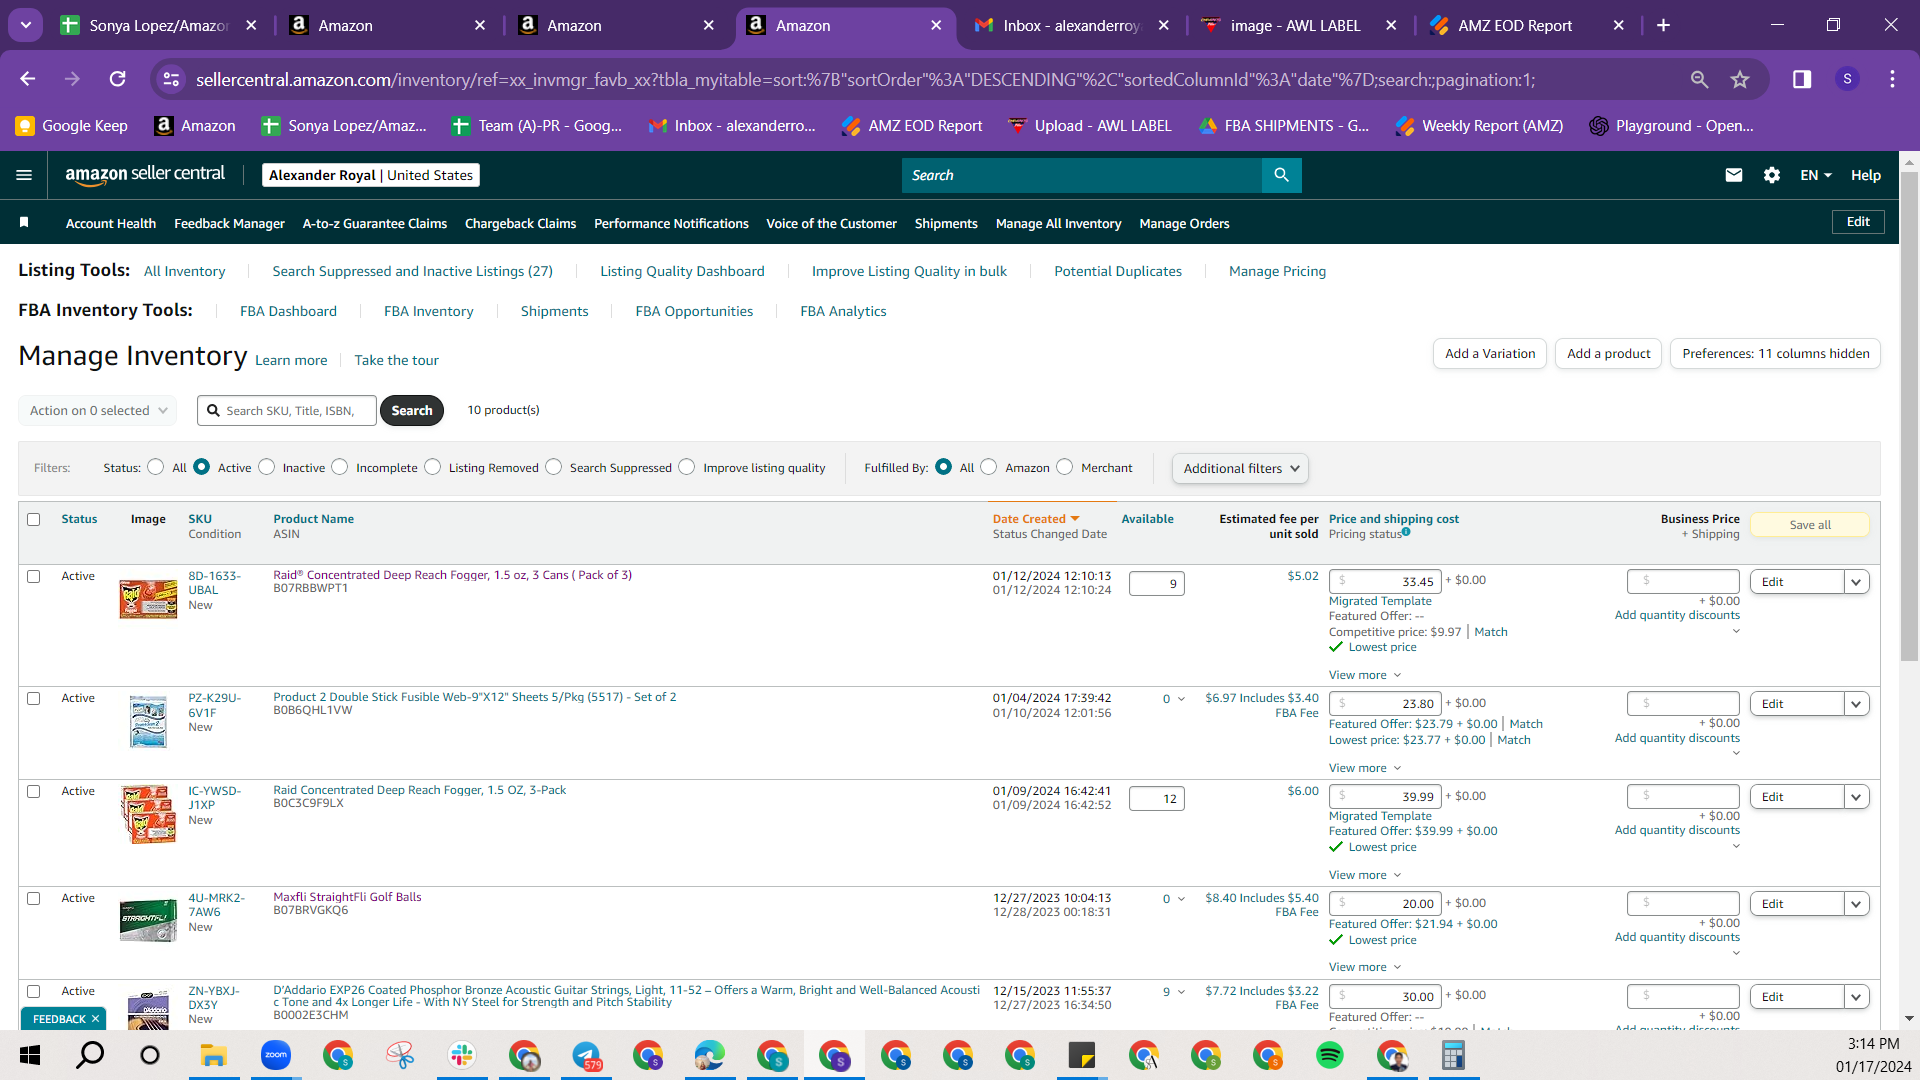The image size is (1920, 1080).
Task: Select the Search Suppressed status filter
Action: tap(554, 467)
